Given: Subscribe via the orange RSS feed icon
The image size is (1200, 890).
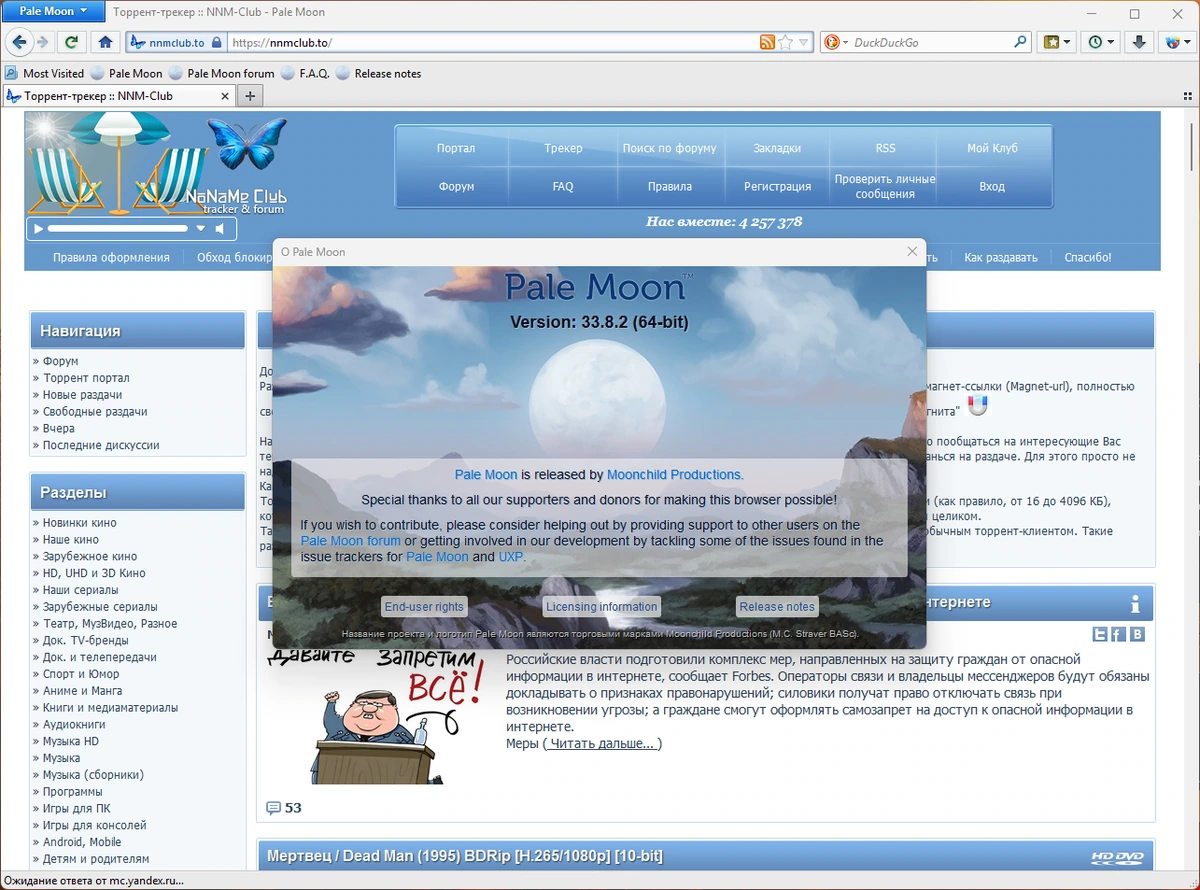Looking at the screenshot, I should pyautogui.click(x=767, y=42).
